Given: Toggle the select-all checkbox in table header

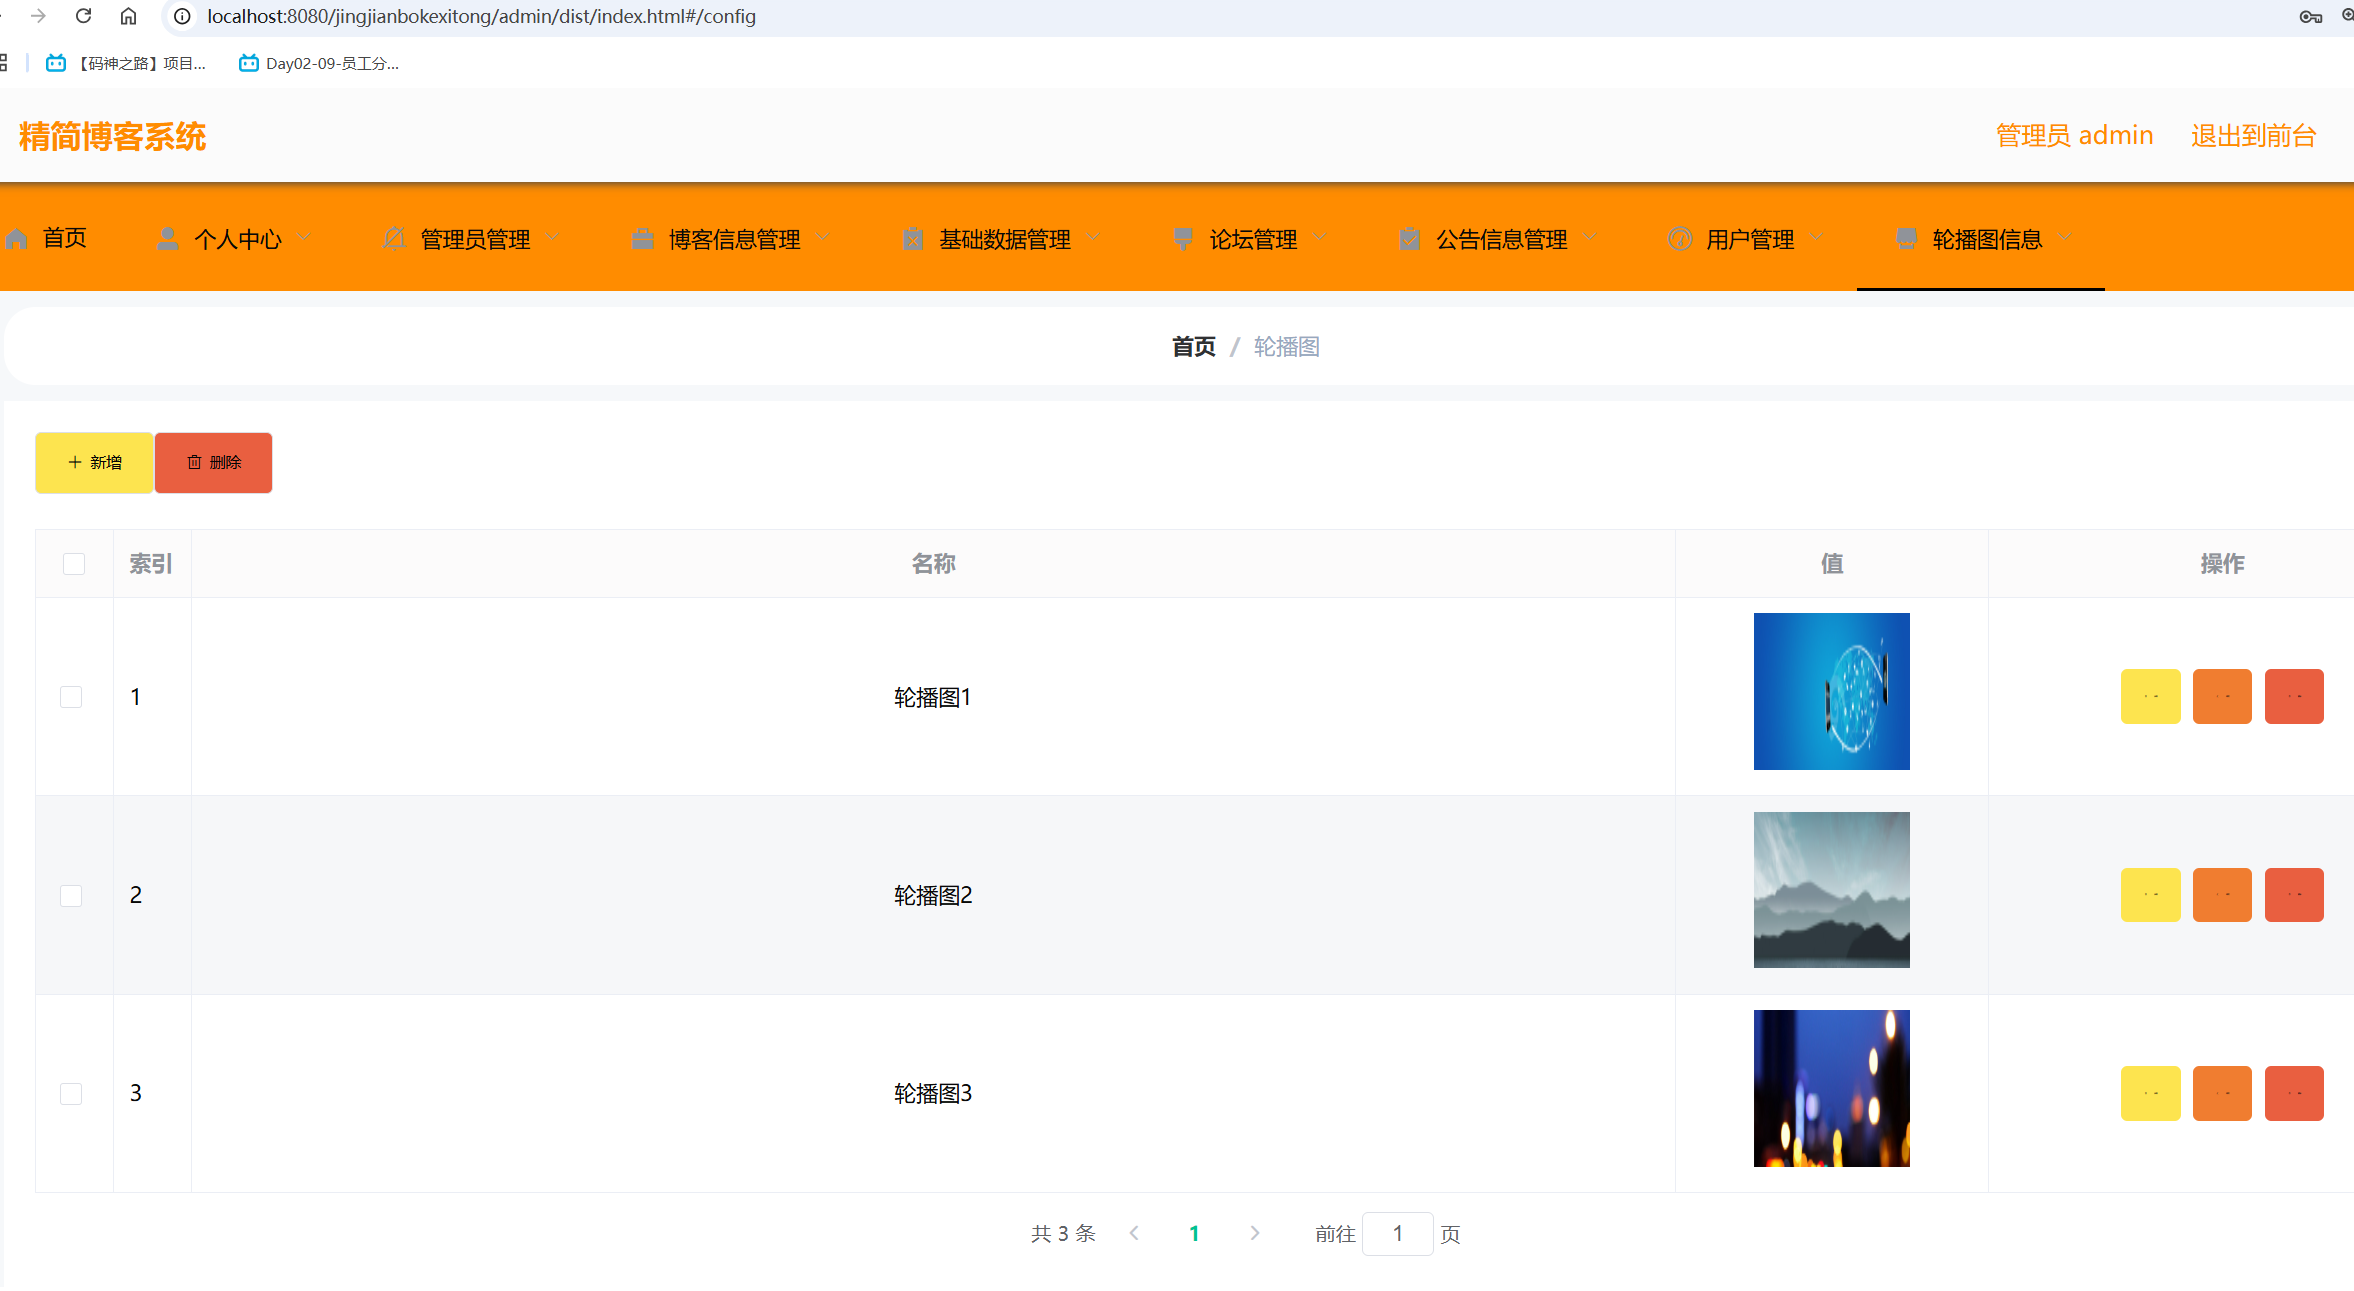Looking at the screenshot, I should 74,564.
